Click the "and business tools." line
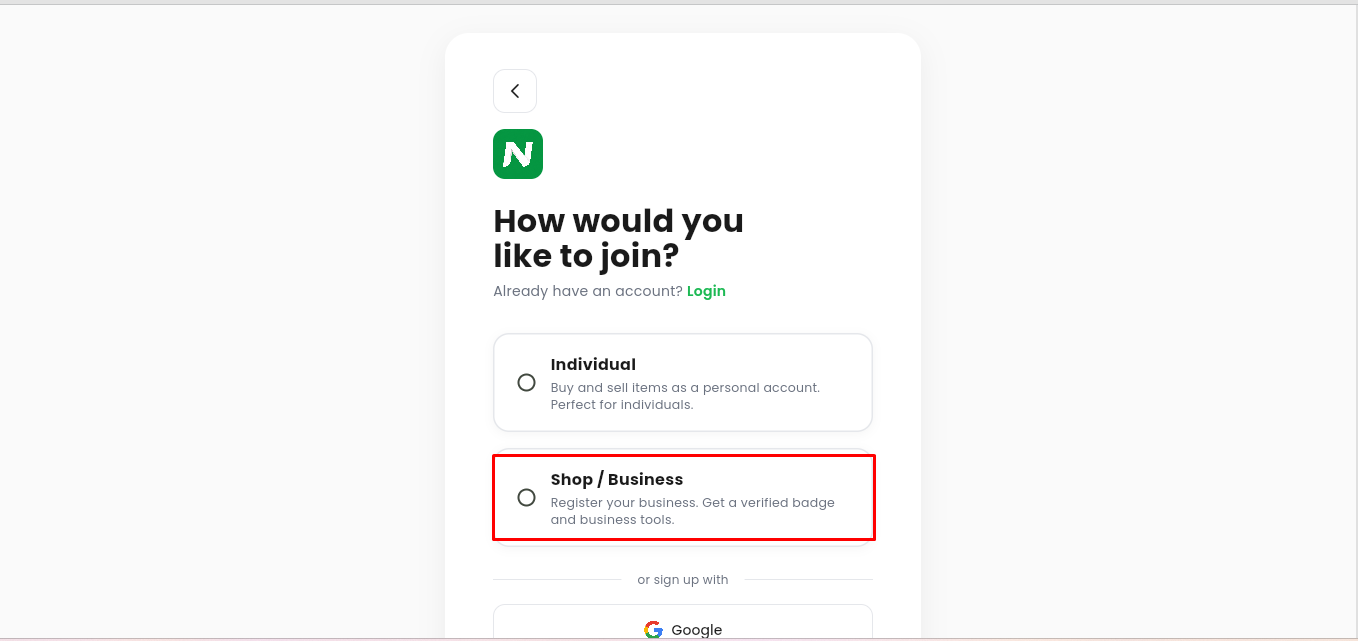The height and width of the screenshot is (641, 1358). (613, 520)
